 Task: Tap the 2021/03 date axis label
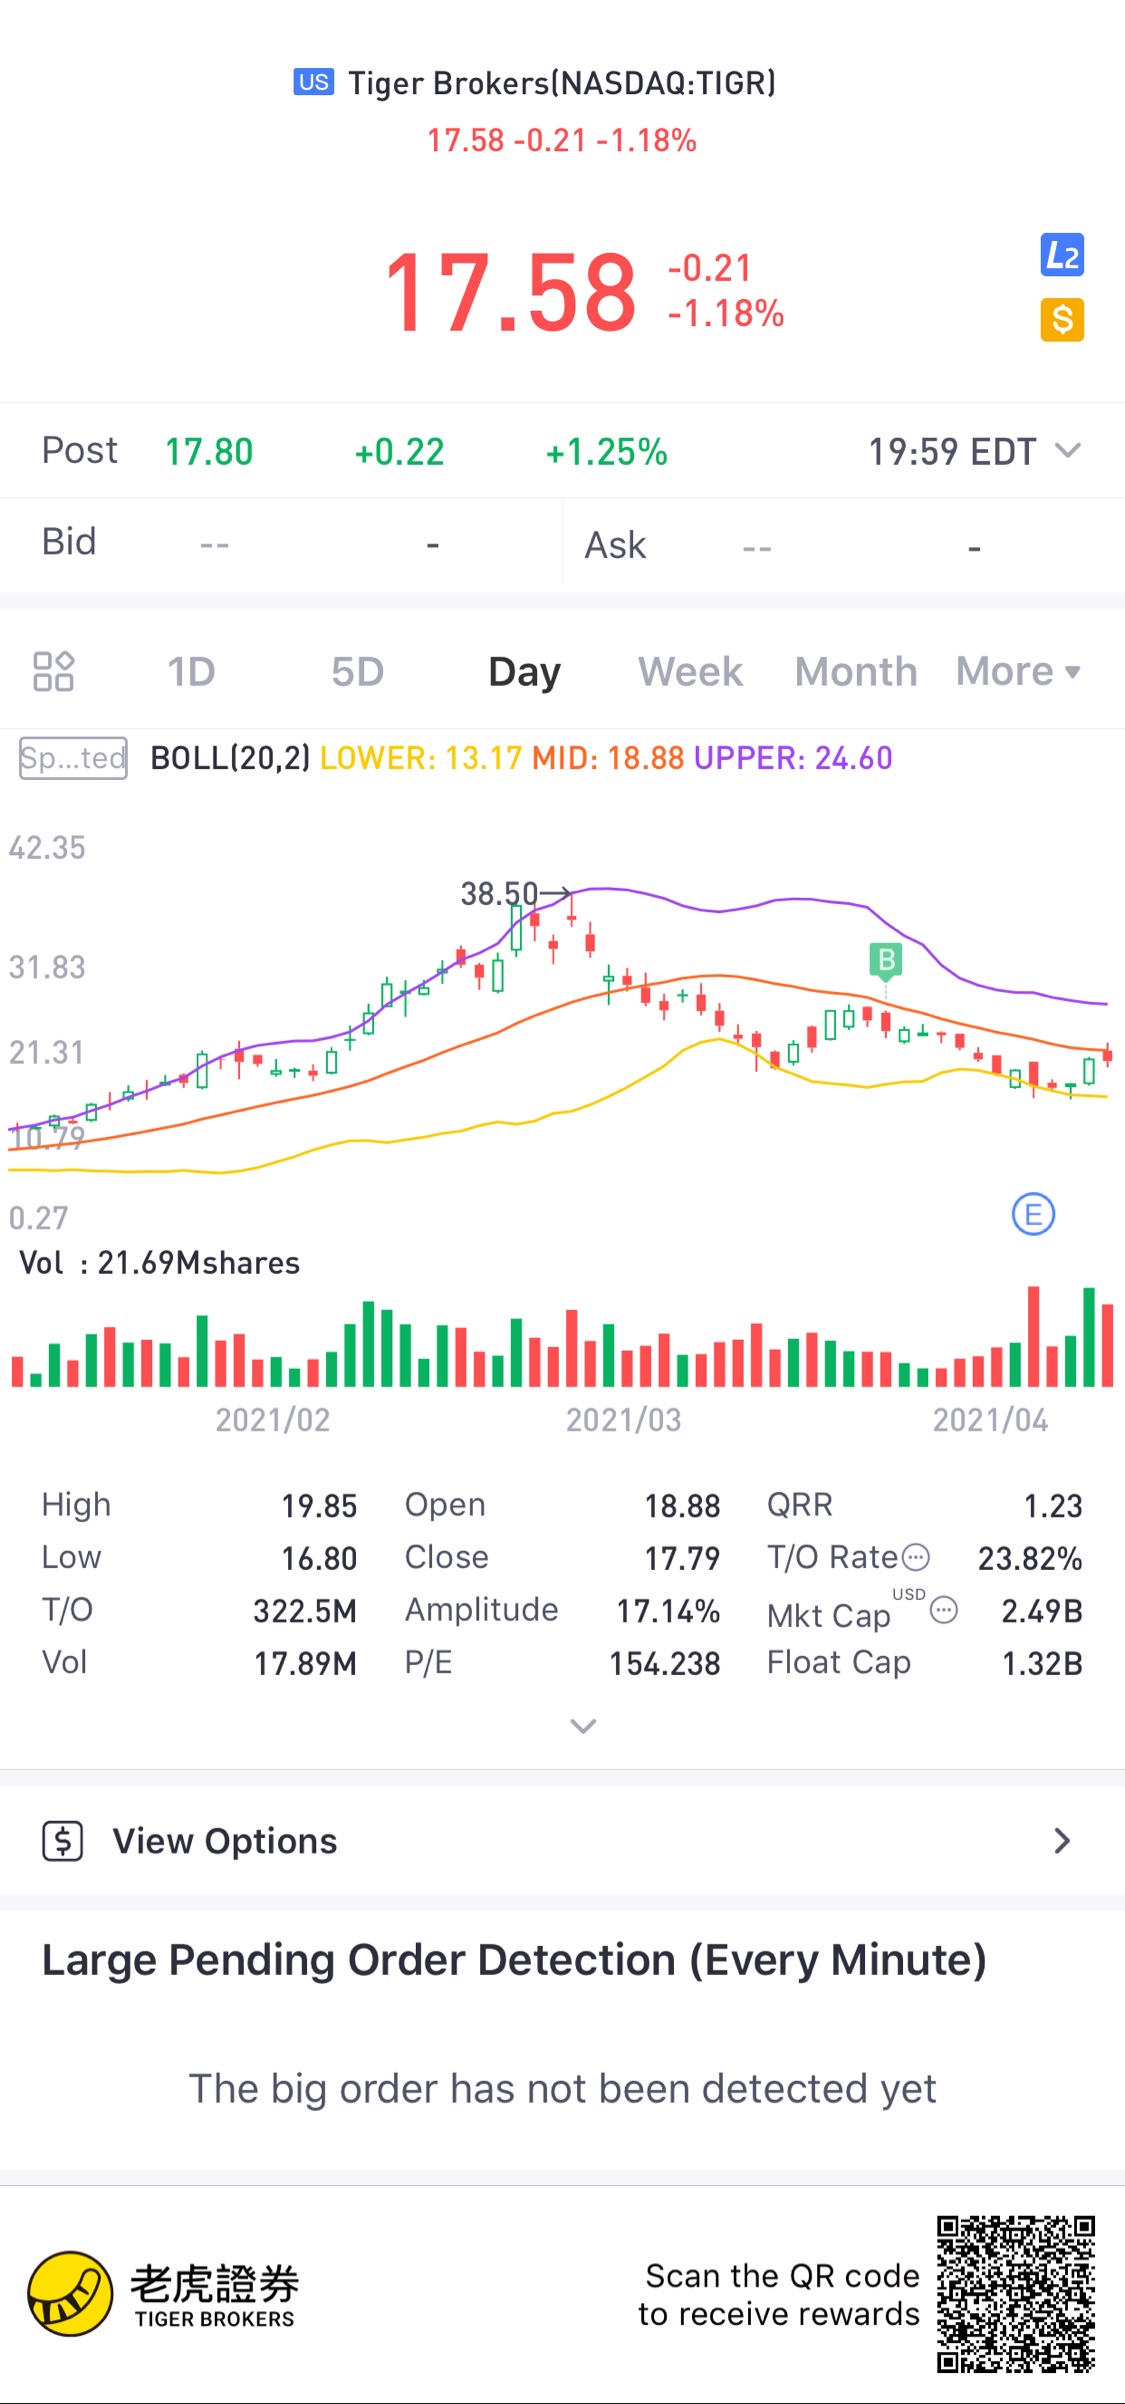click(x=623, y=1420)
